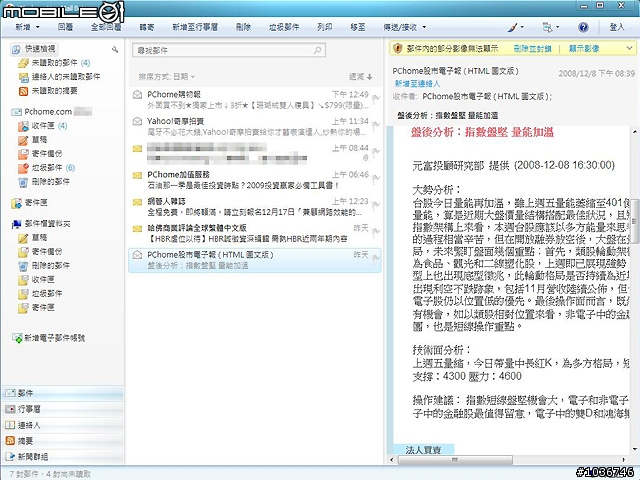Click 移至 in the toolbar

click(358, 27)
